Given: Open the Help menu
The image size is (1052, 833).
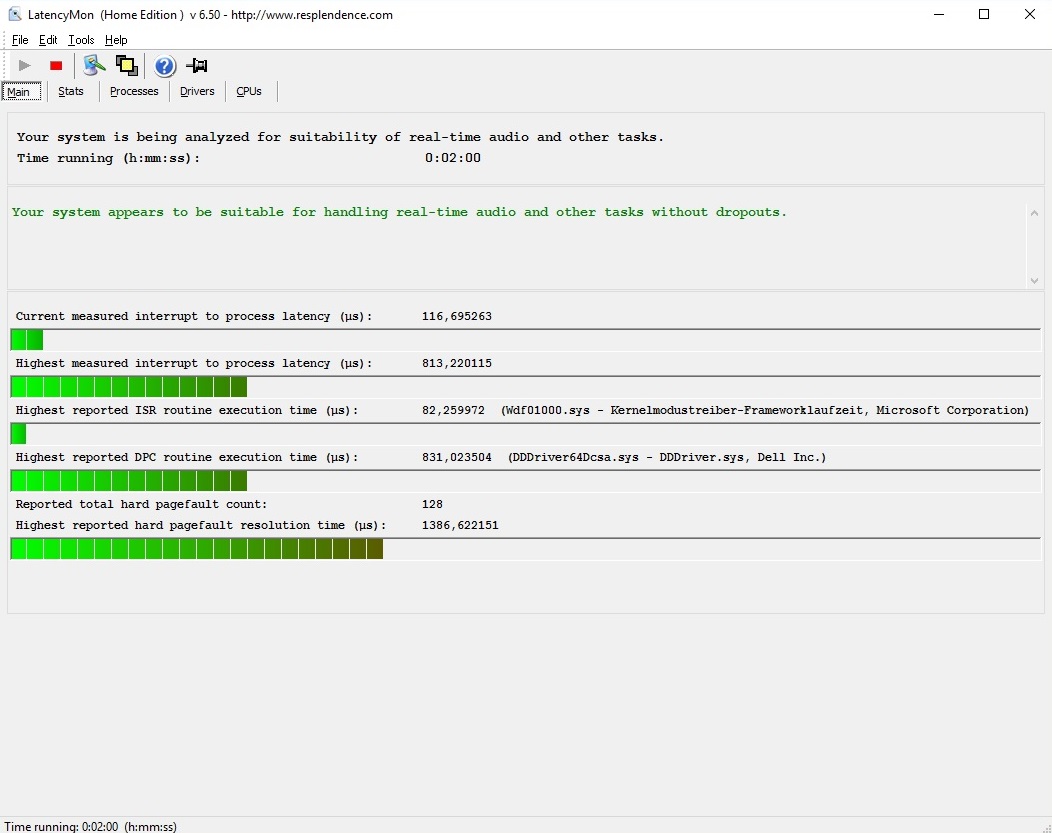Looking at the screenshot, I should [x=116, y=40].
